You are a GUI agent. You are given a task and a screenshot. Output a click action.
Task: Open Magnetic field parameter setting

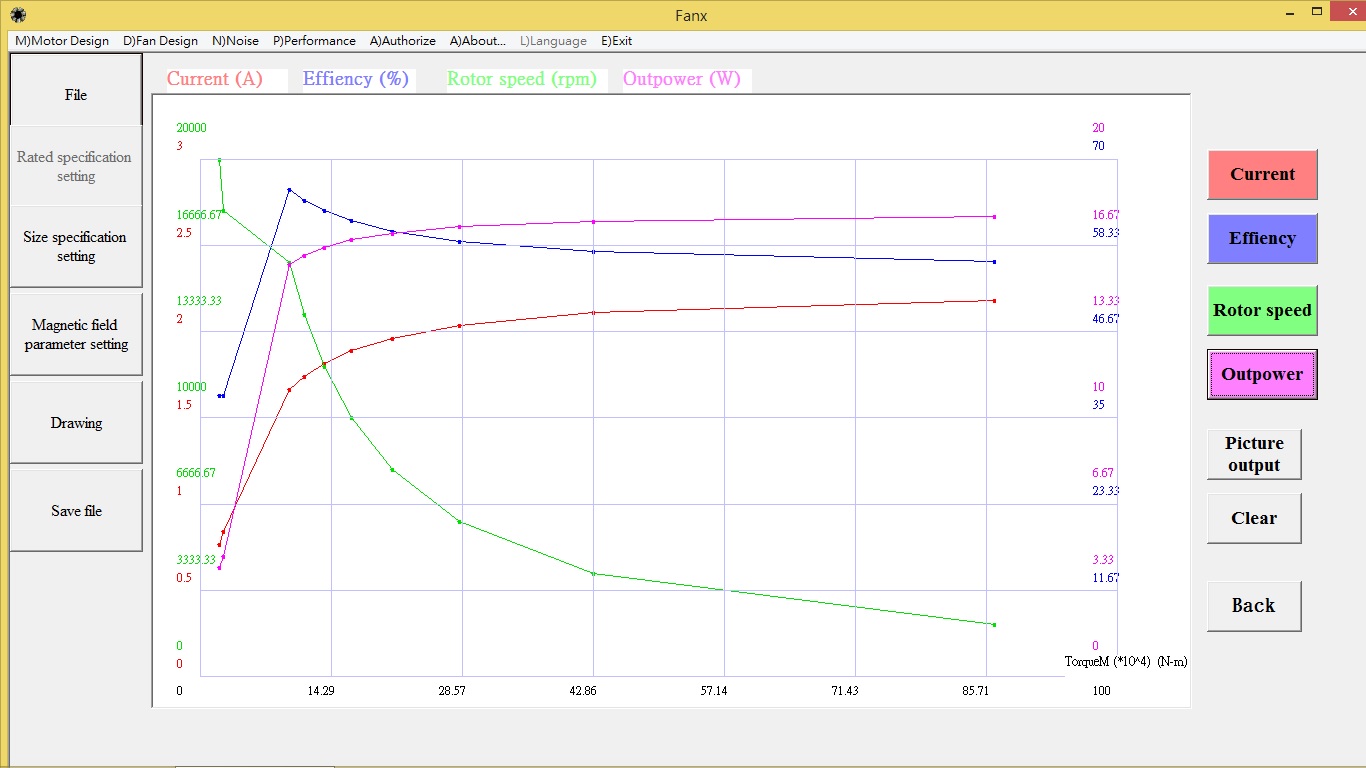coord(76,334)
